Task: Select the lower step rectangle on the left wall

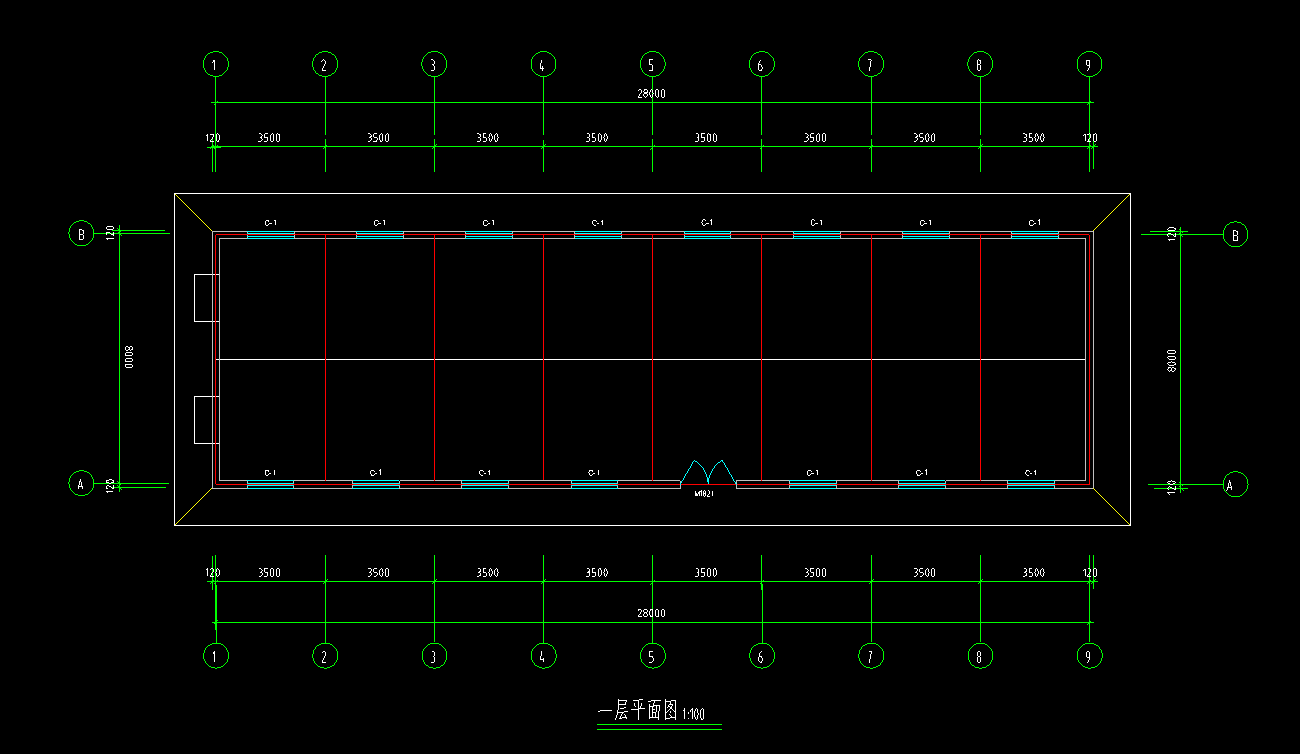Action: 206,420
